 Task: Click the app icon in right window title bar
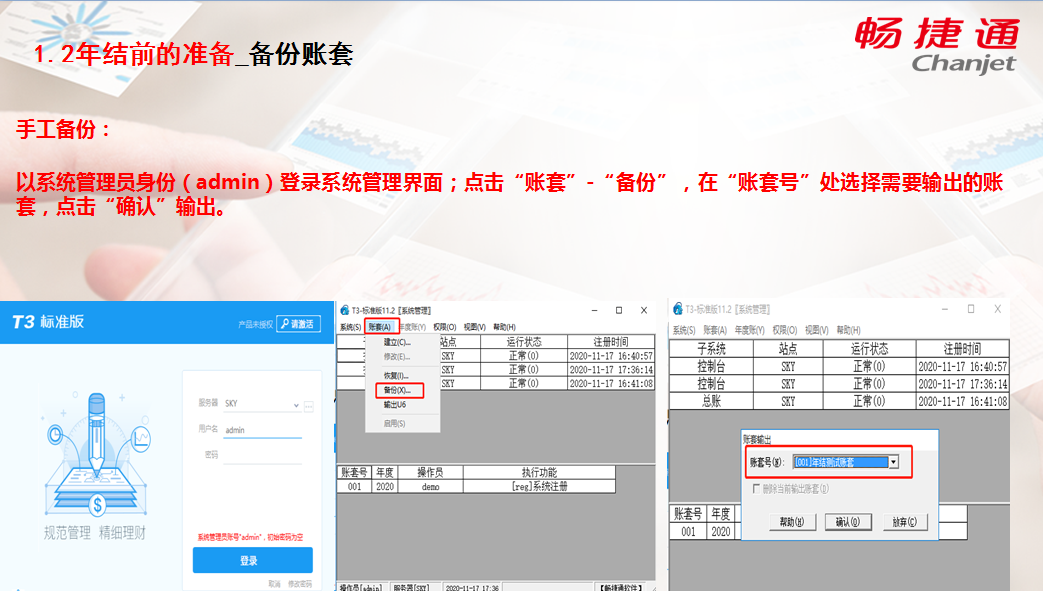coord(678,309)
